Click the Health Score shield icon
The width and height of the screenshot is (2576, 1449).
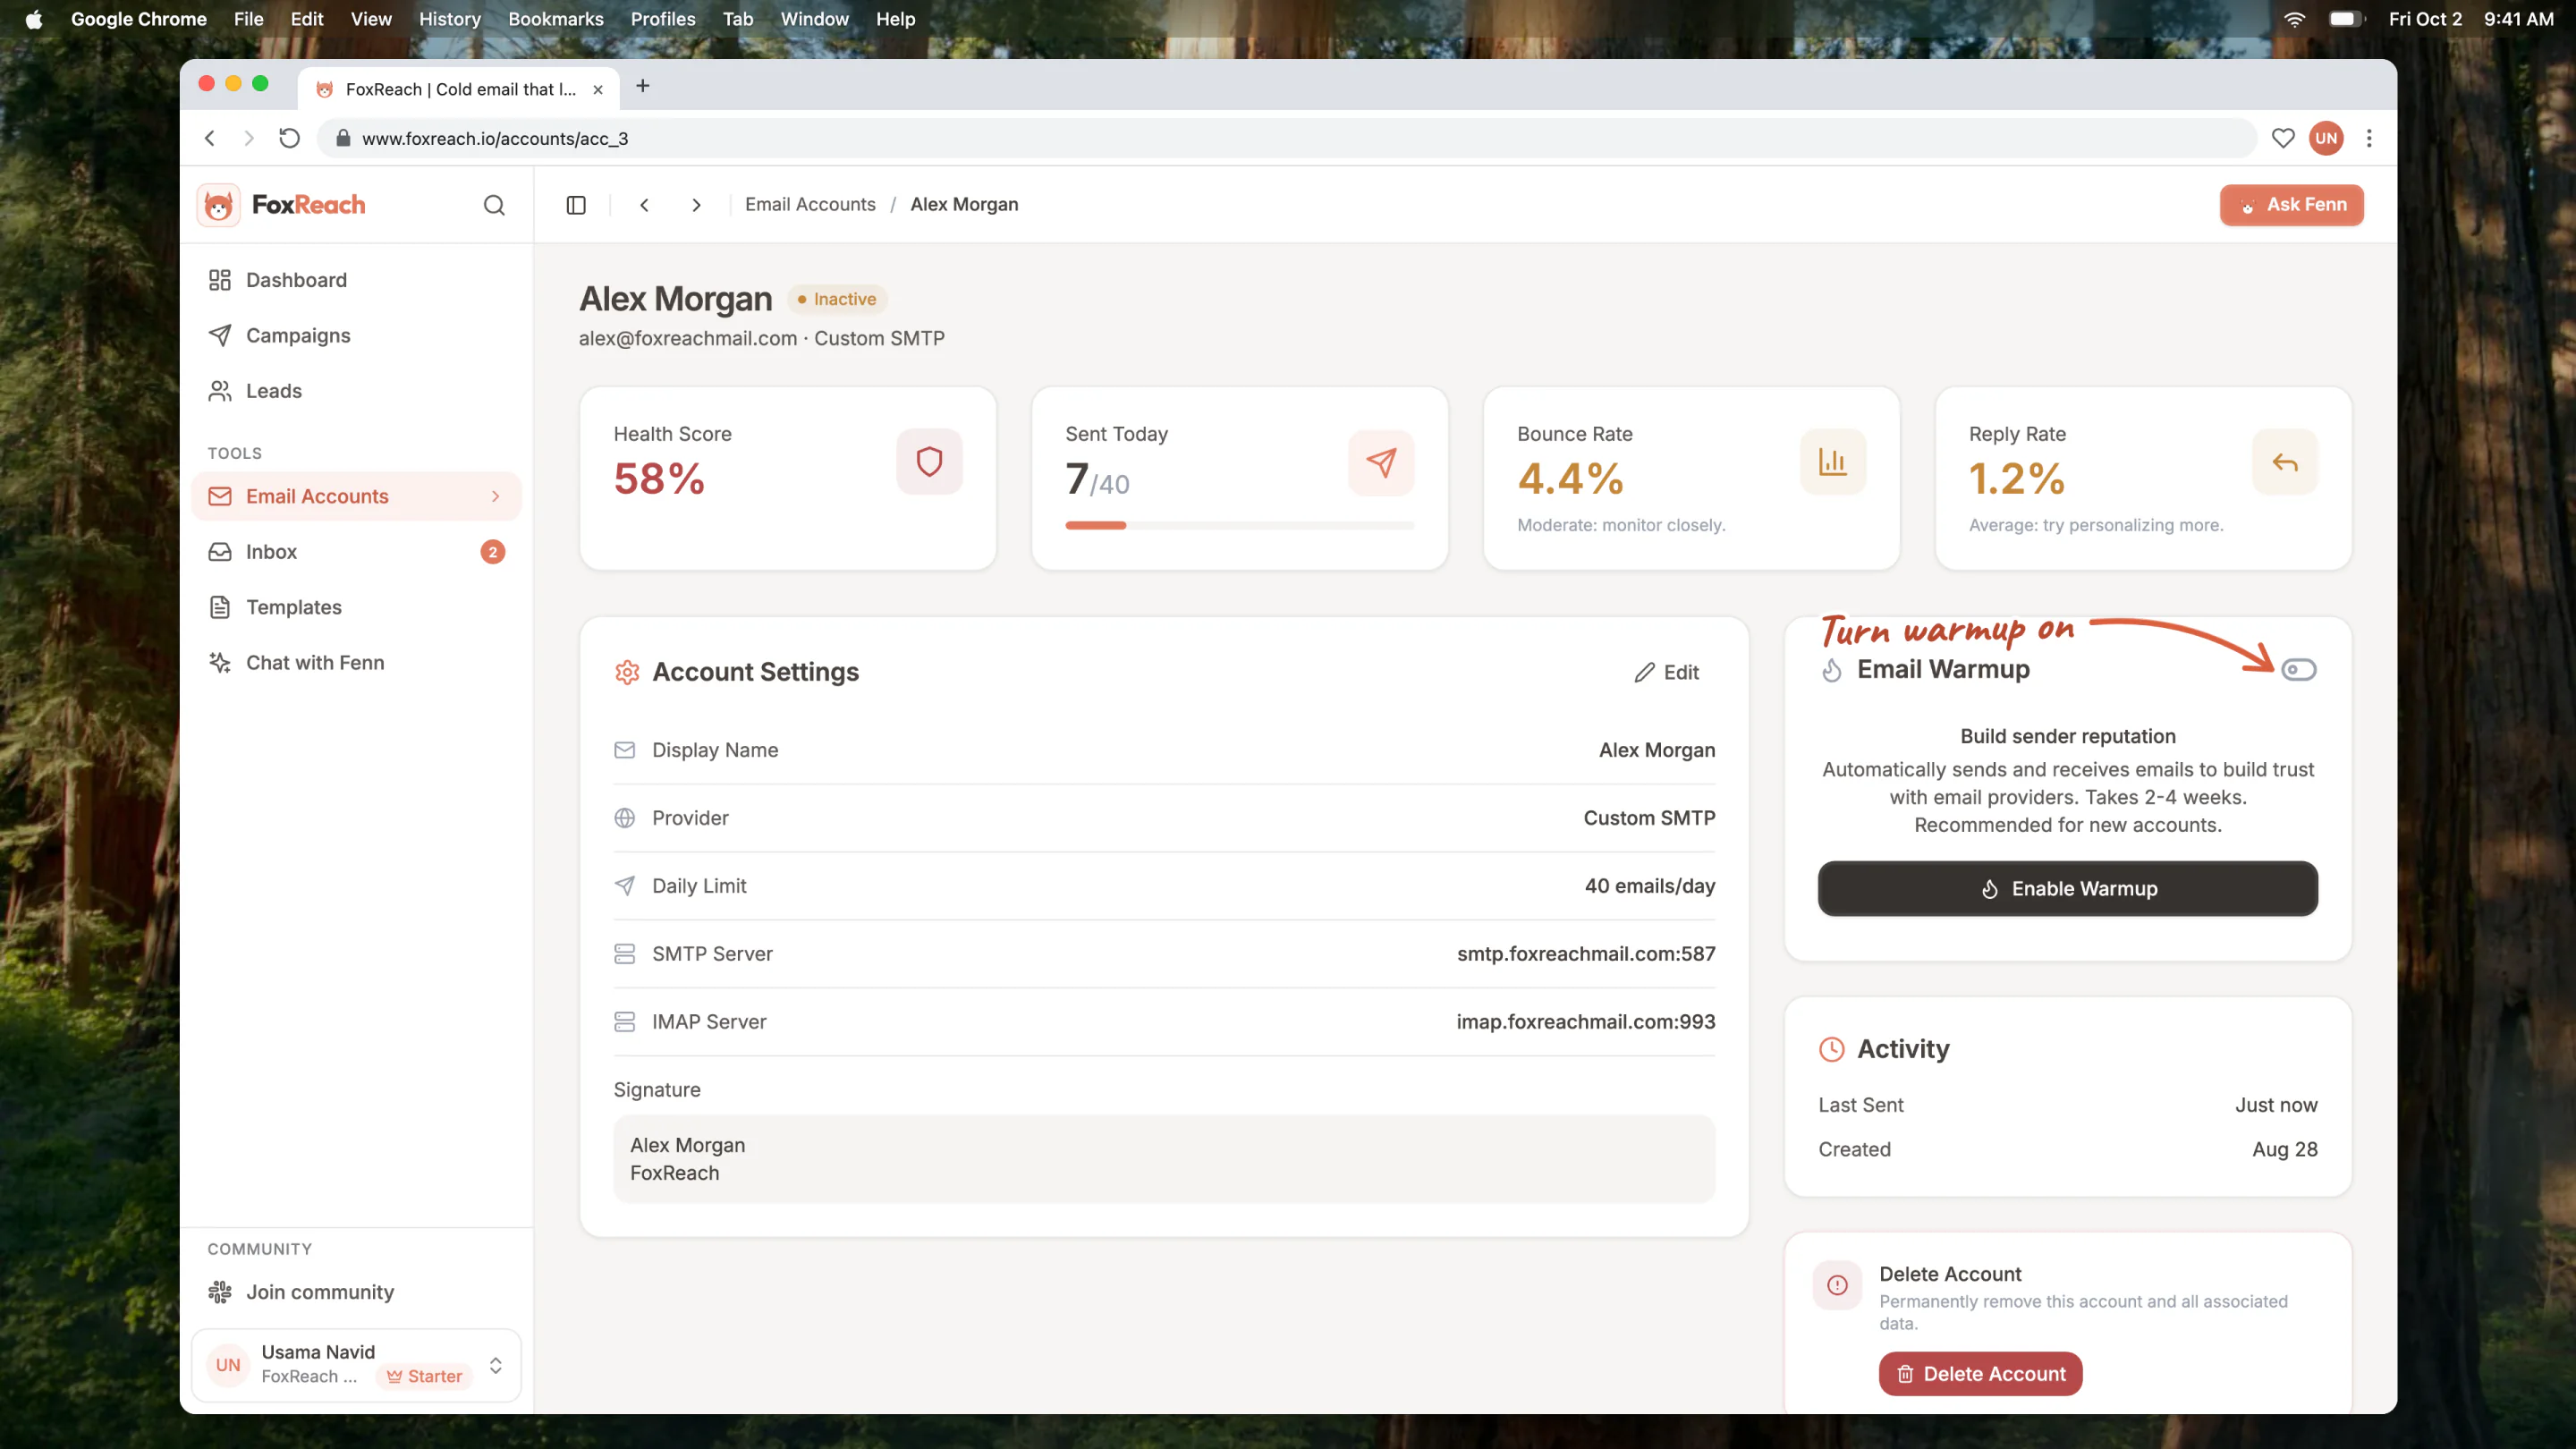(929, 462)
